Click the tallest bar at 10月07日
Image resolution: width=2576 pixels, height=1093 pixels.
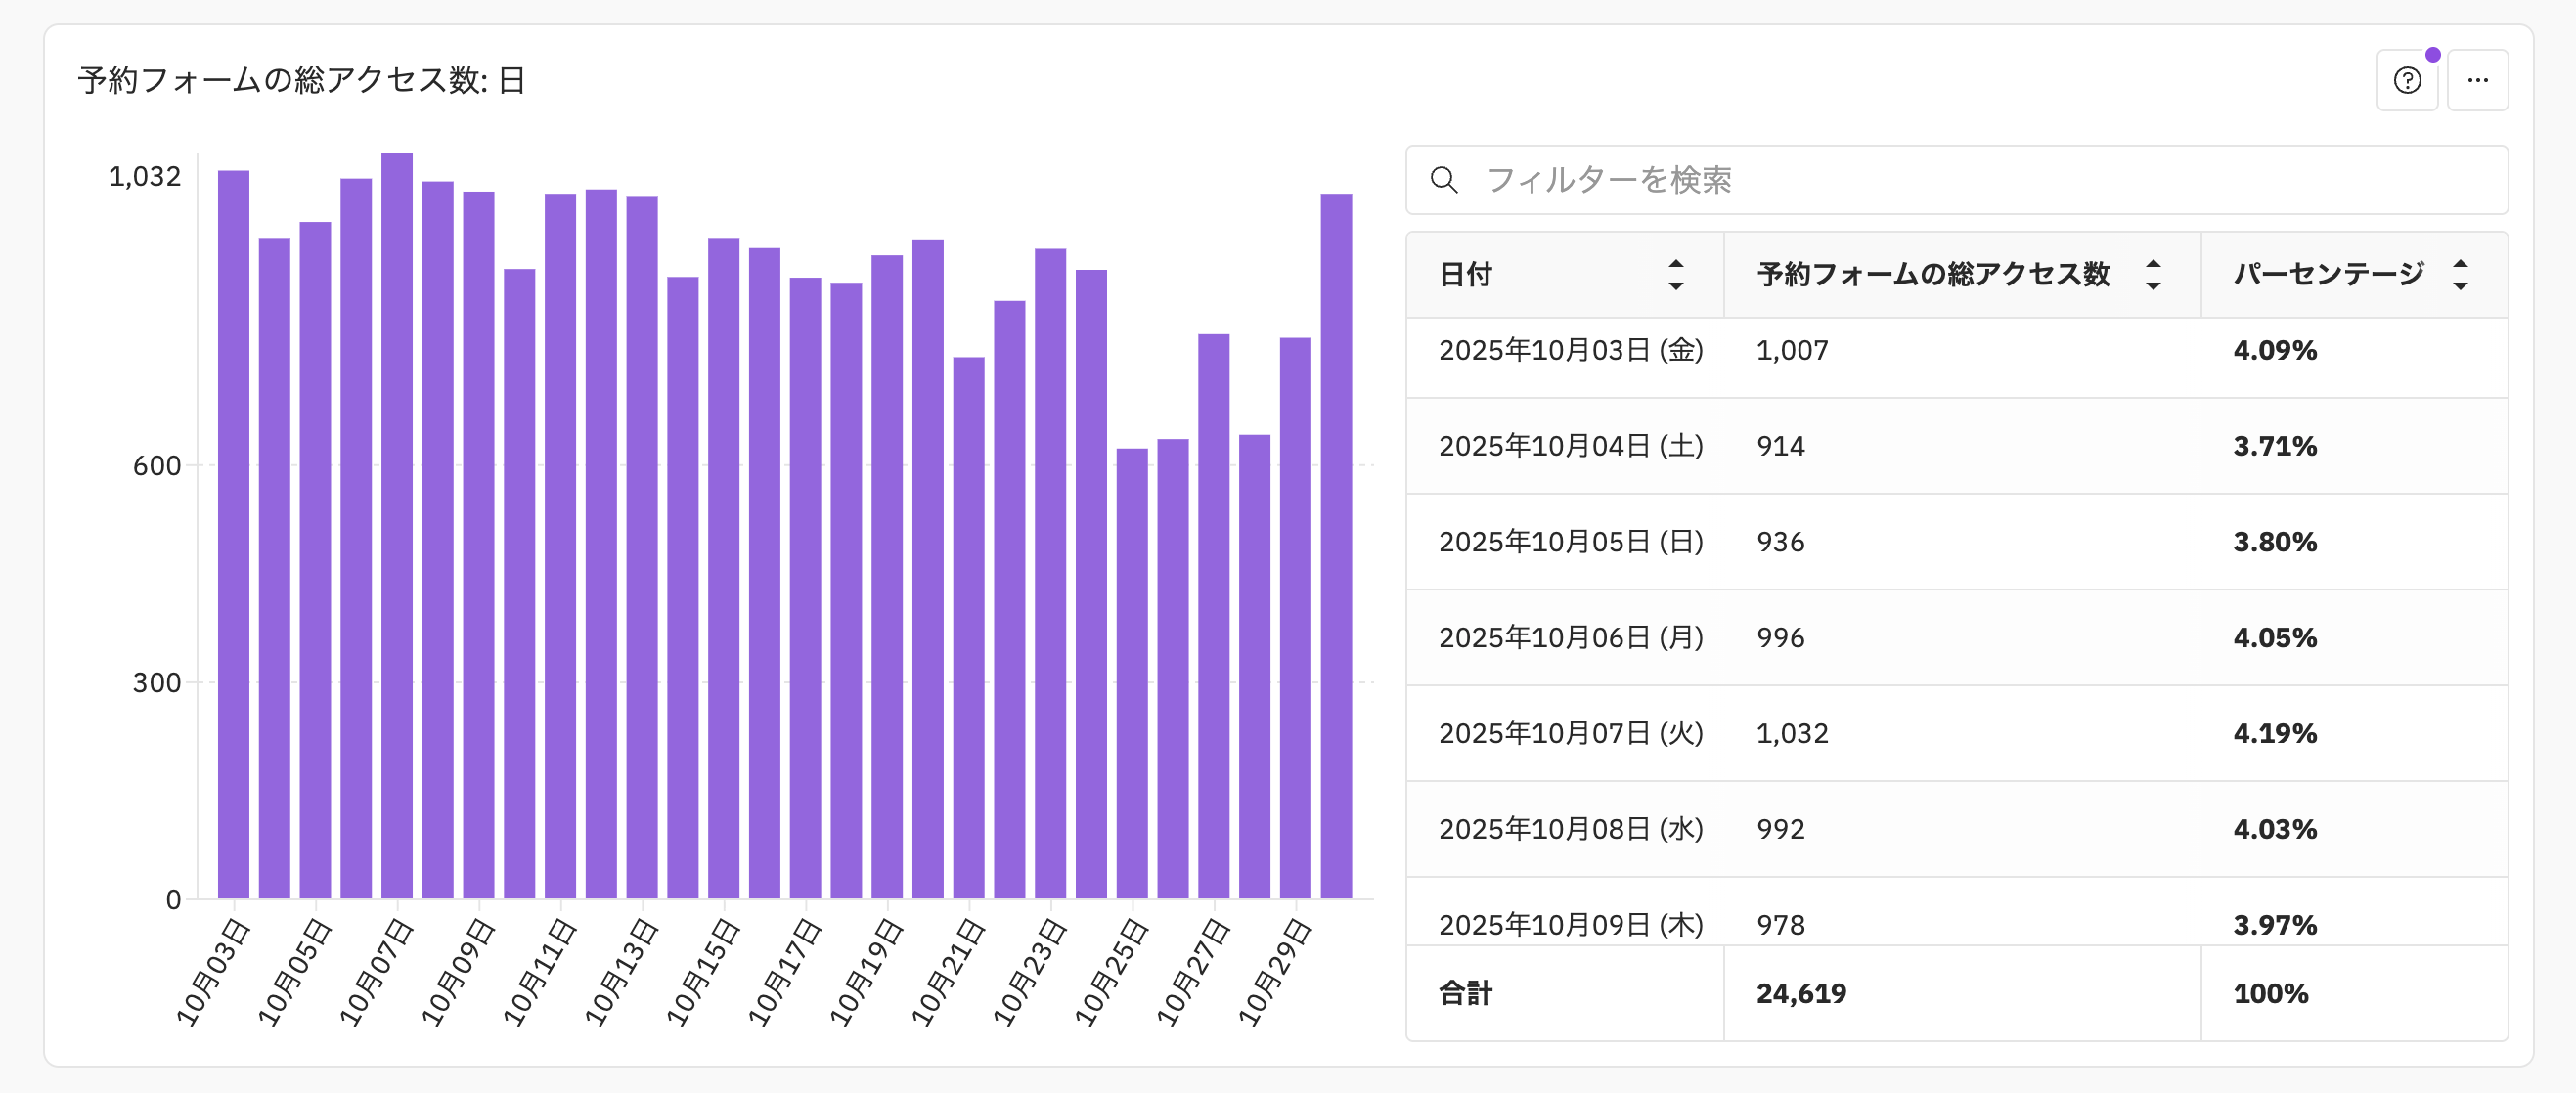pyautogui.click(x=397, y=526)
